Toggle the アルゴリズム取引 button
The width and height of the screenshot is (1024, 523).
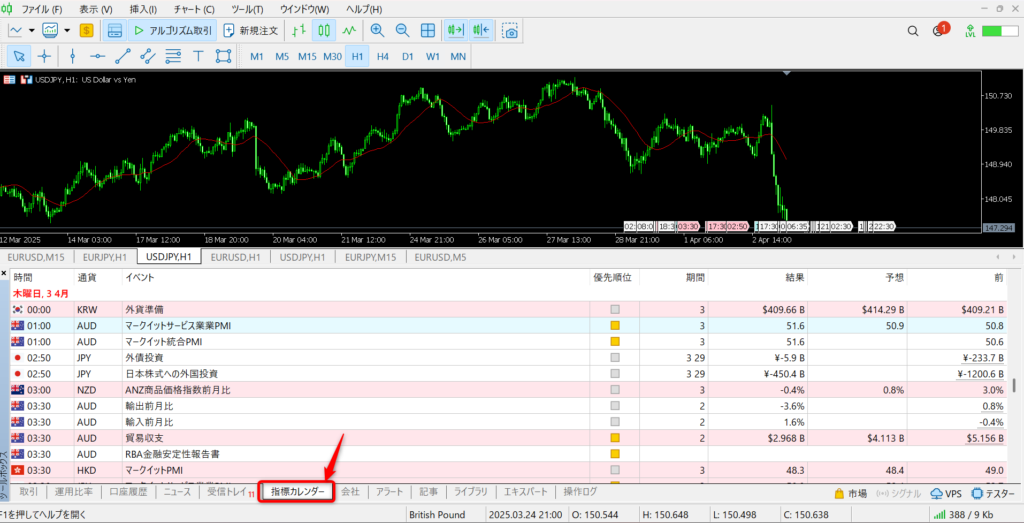point(171,30)
